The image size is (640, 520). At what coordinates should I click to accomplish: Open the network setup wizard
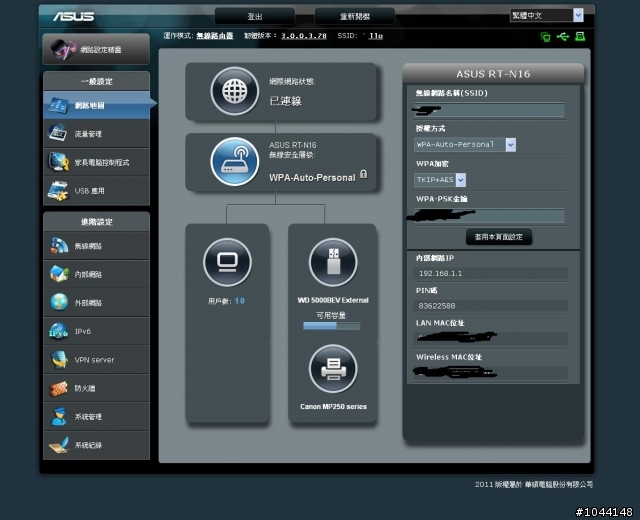pos(96,49)
